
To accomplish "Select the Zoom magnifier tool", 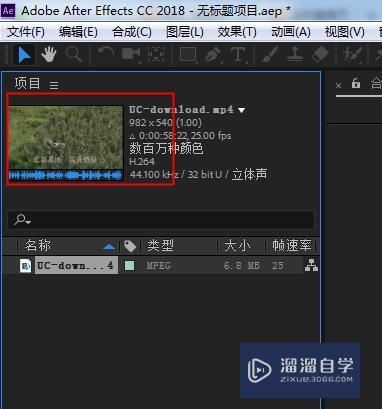I will (x=74, y=54).
